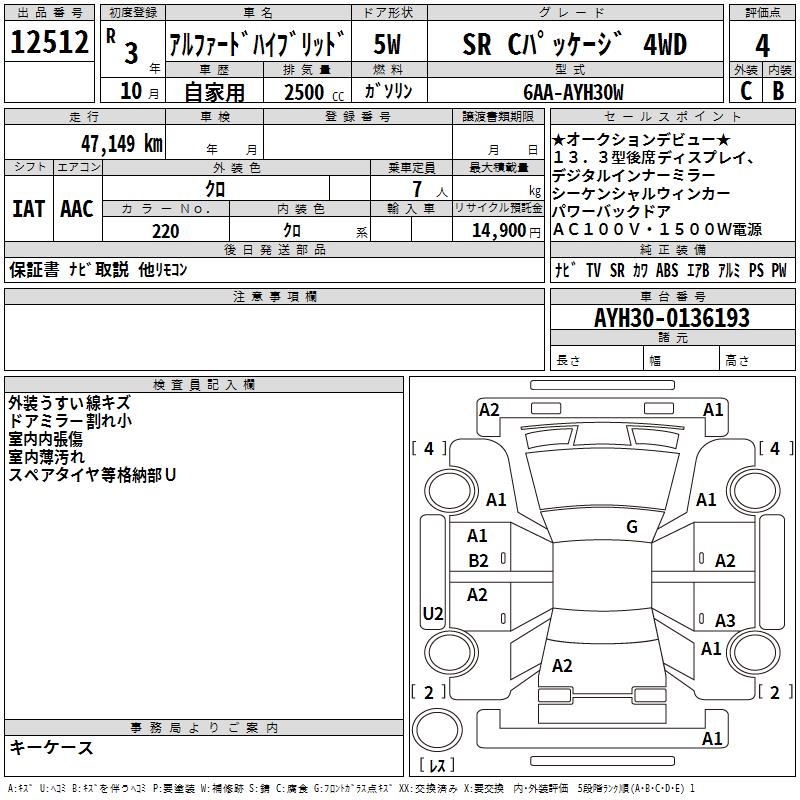This screenshot has width=800, height=800.
Task: Click AC100V・1500W電源 line
Action: click(x=657, y=229)
